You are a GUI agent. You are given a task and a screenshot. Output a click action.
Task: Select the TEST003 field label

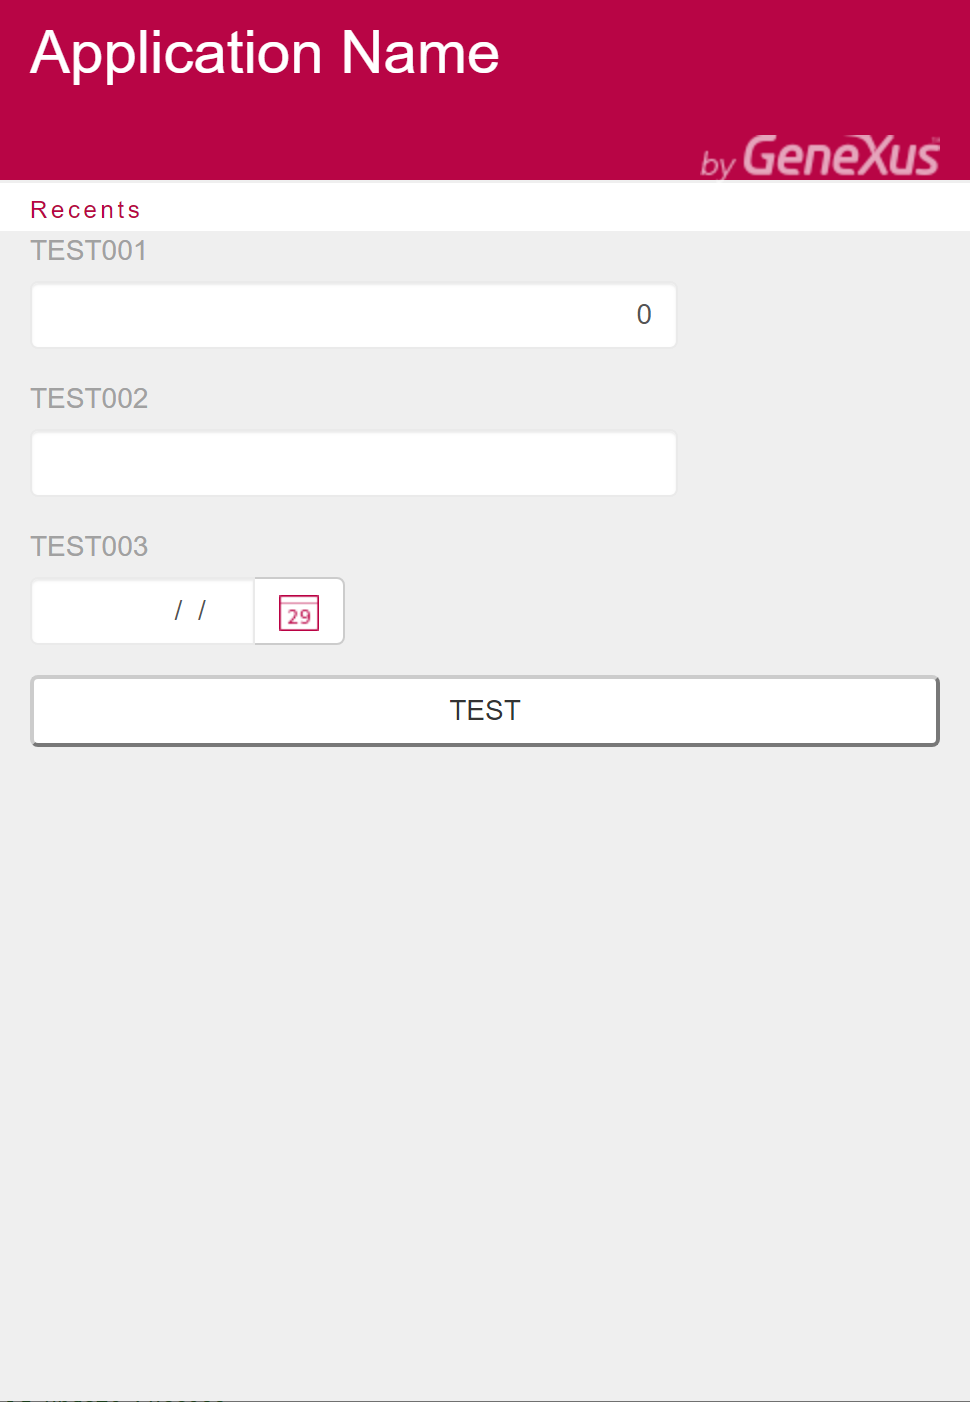pos(89,547)
